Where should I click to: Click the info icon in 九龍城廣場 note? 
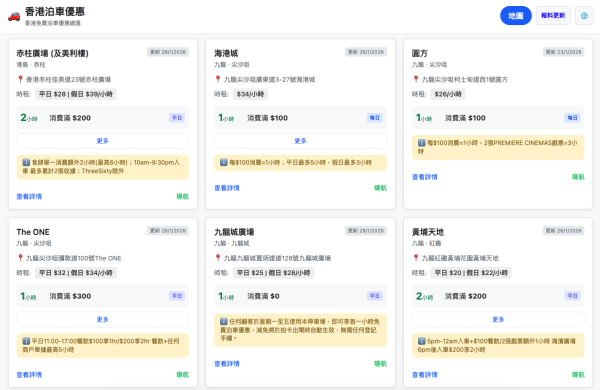[x=224, y=321]
